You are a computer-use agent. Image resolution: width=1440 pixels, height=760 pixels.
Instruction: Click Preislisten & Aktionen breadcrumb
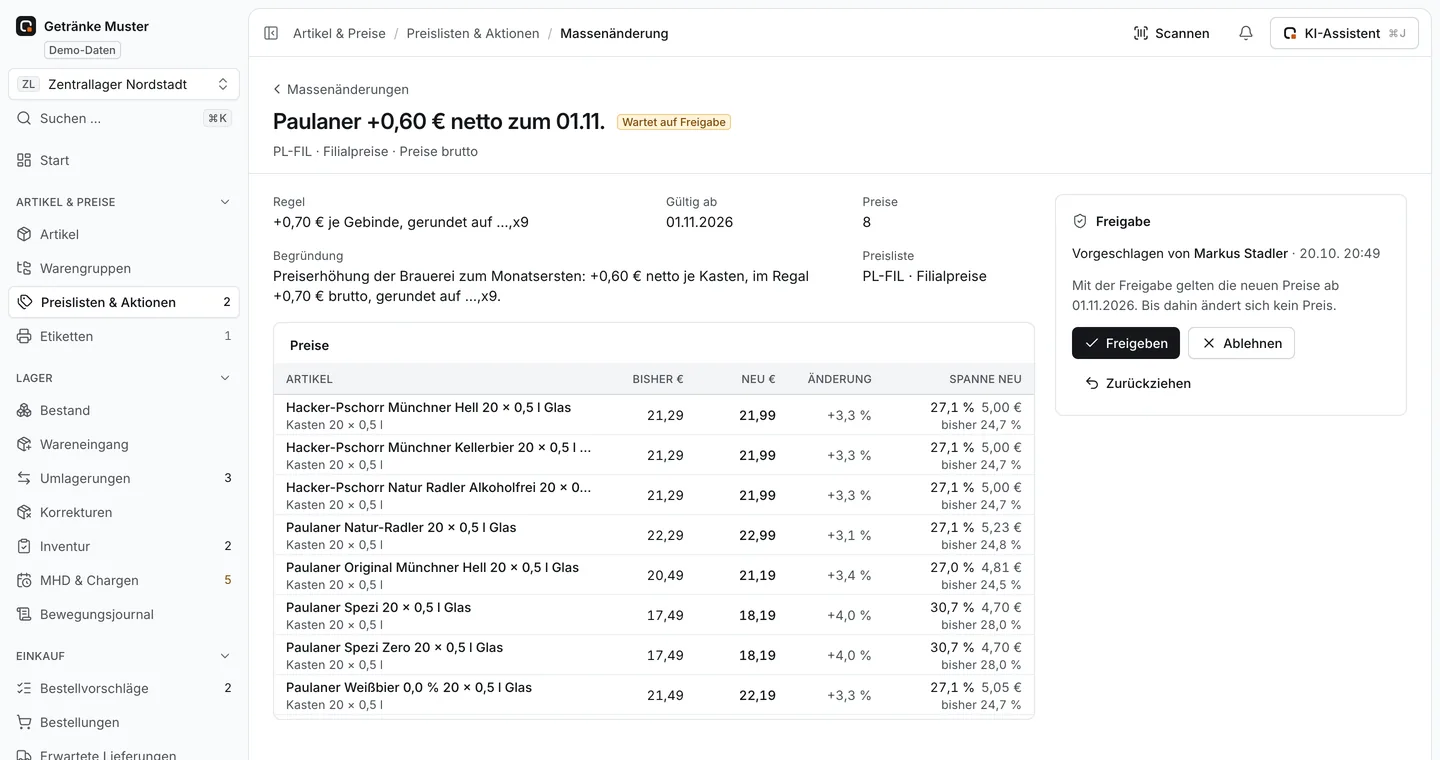pos(473,33)
